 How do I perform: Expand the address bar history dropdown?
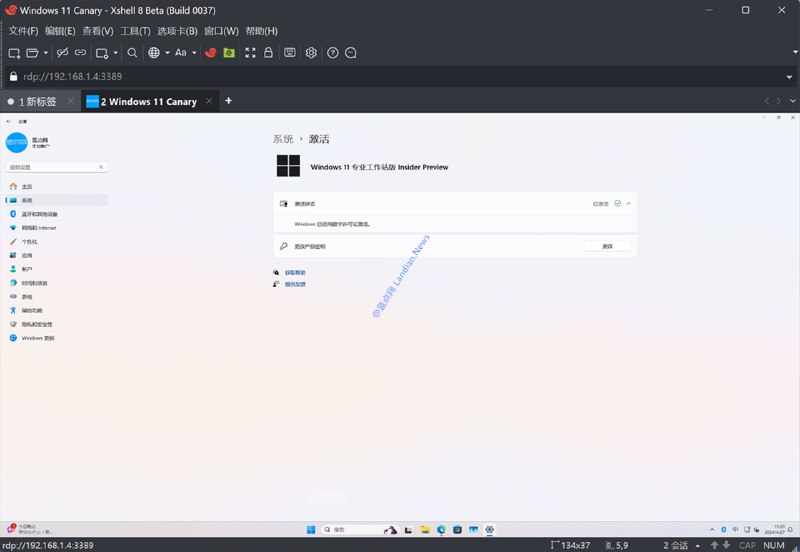point(789,77)
